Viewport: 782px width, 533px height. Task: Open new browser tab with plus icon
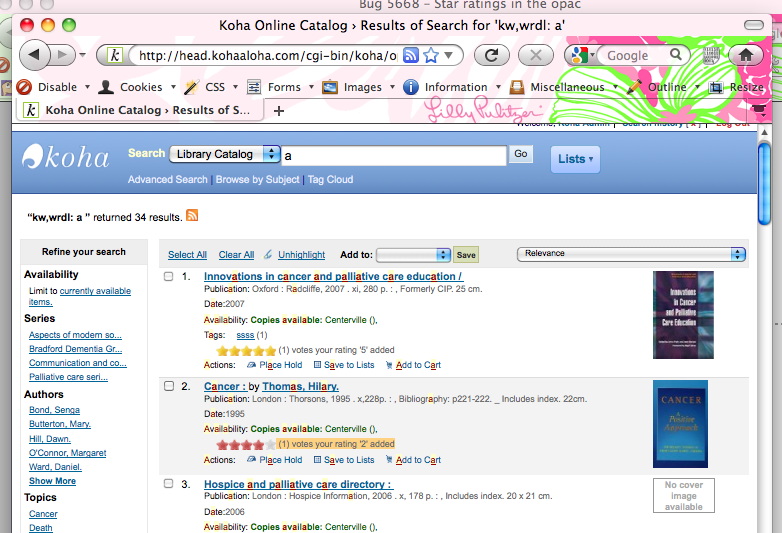coord(279,110)
